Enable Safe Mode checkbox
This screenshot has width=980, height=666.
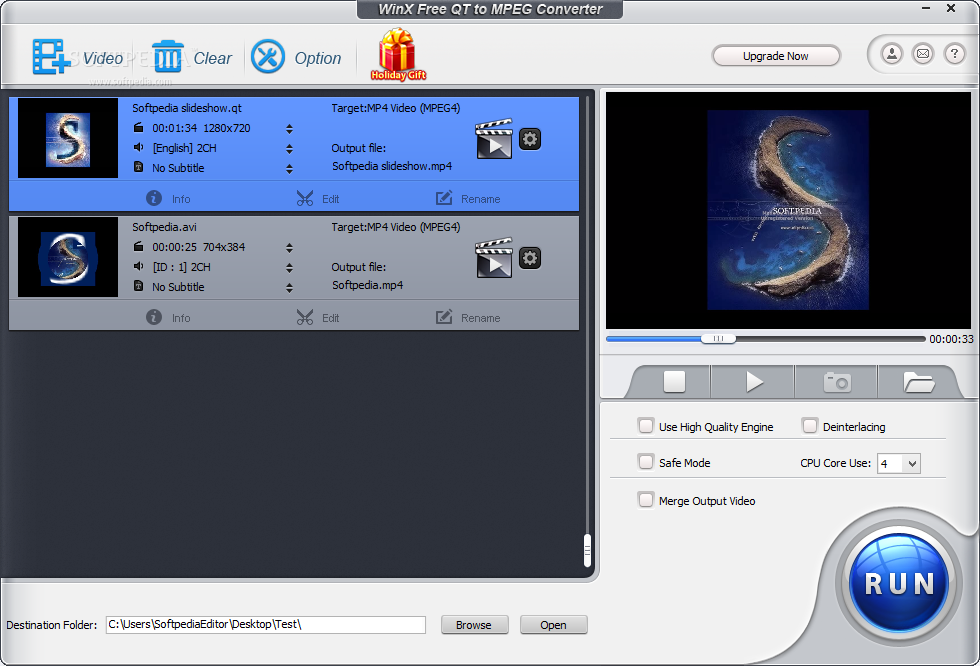646,462
